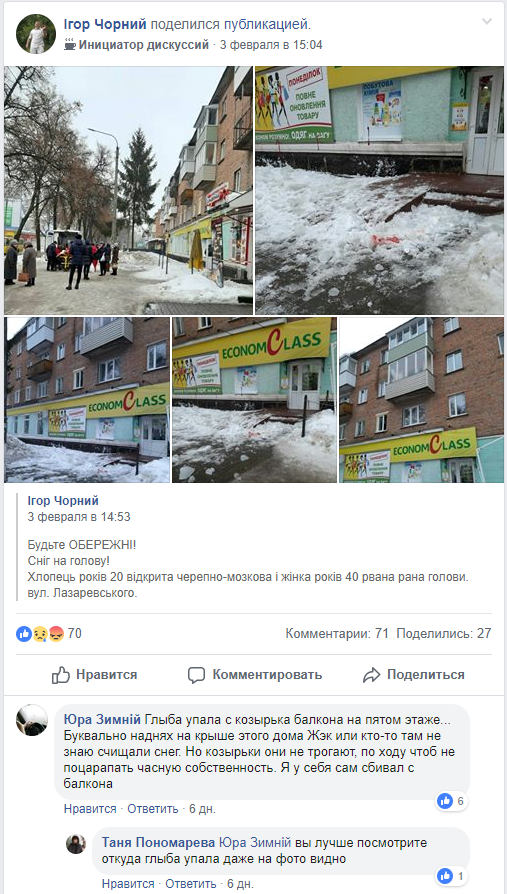Click the Поделиться share arrow button
Viewport: 507px width, 894px height.
coord(413,675)
